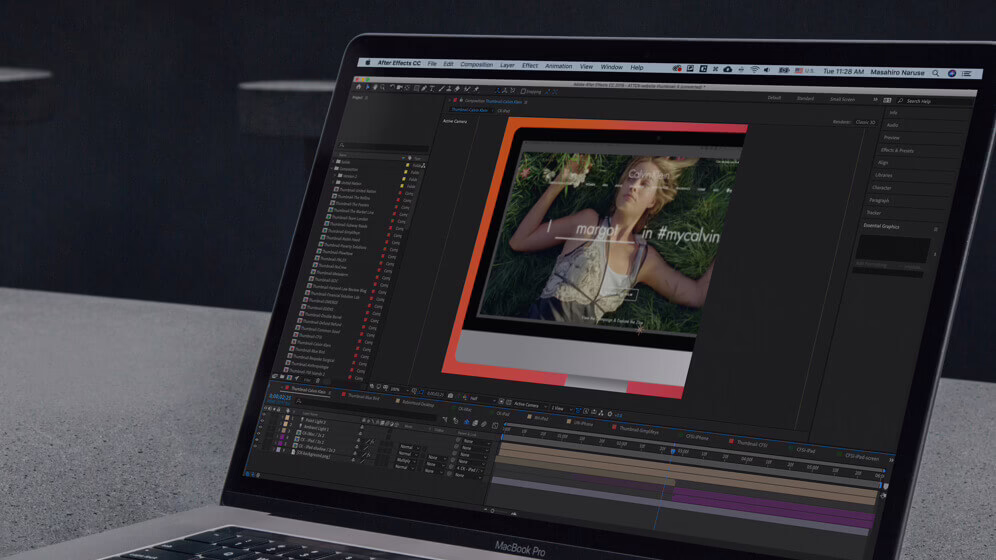Open the Composition menu
The image size is (996, 560).
pos(476,64)
